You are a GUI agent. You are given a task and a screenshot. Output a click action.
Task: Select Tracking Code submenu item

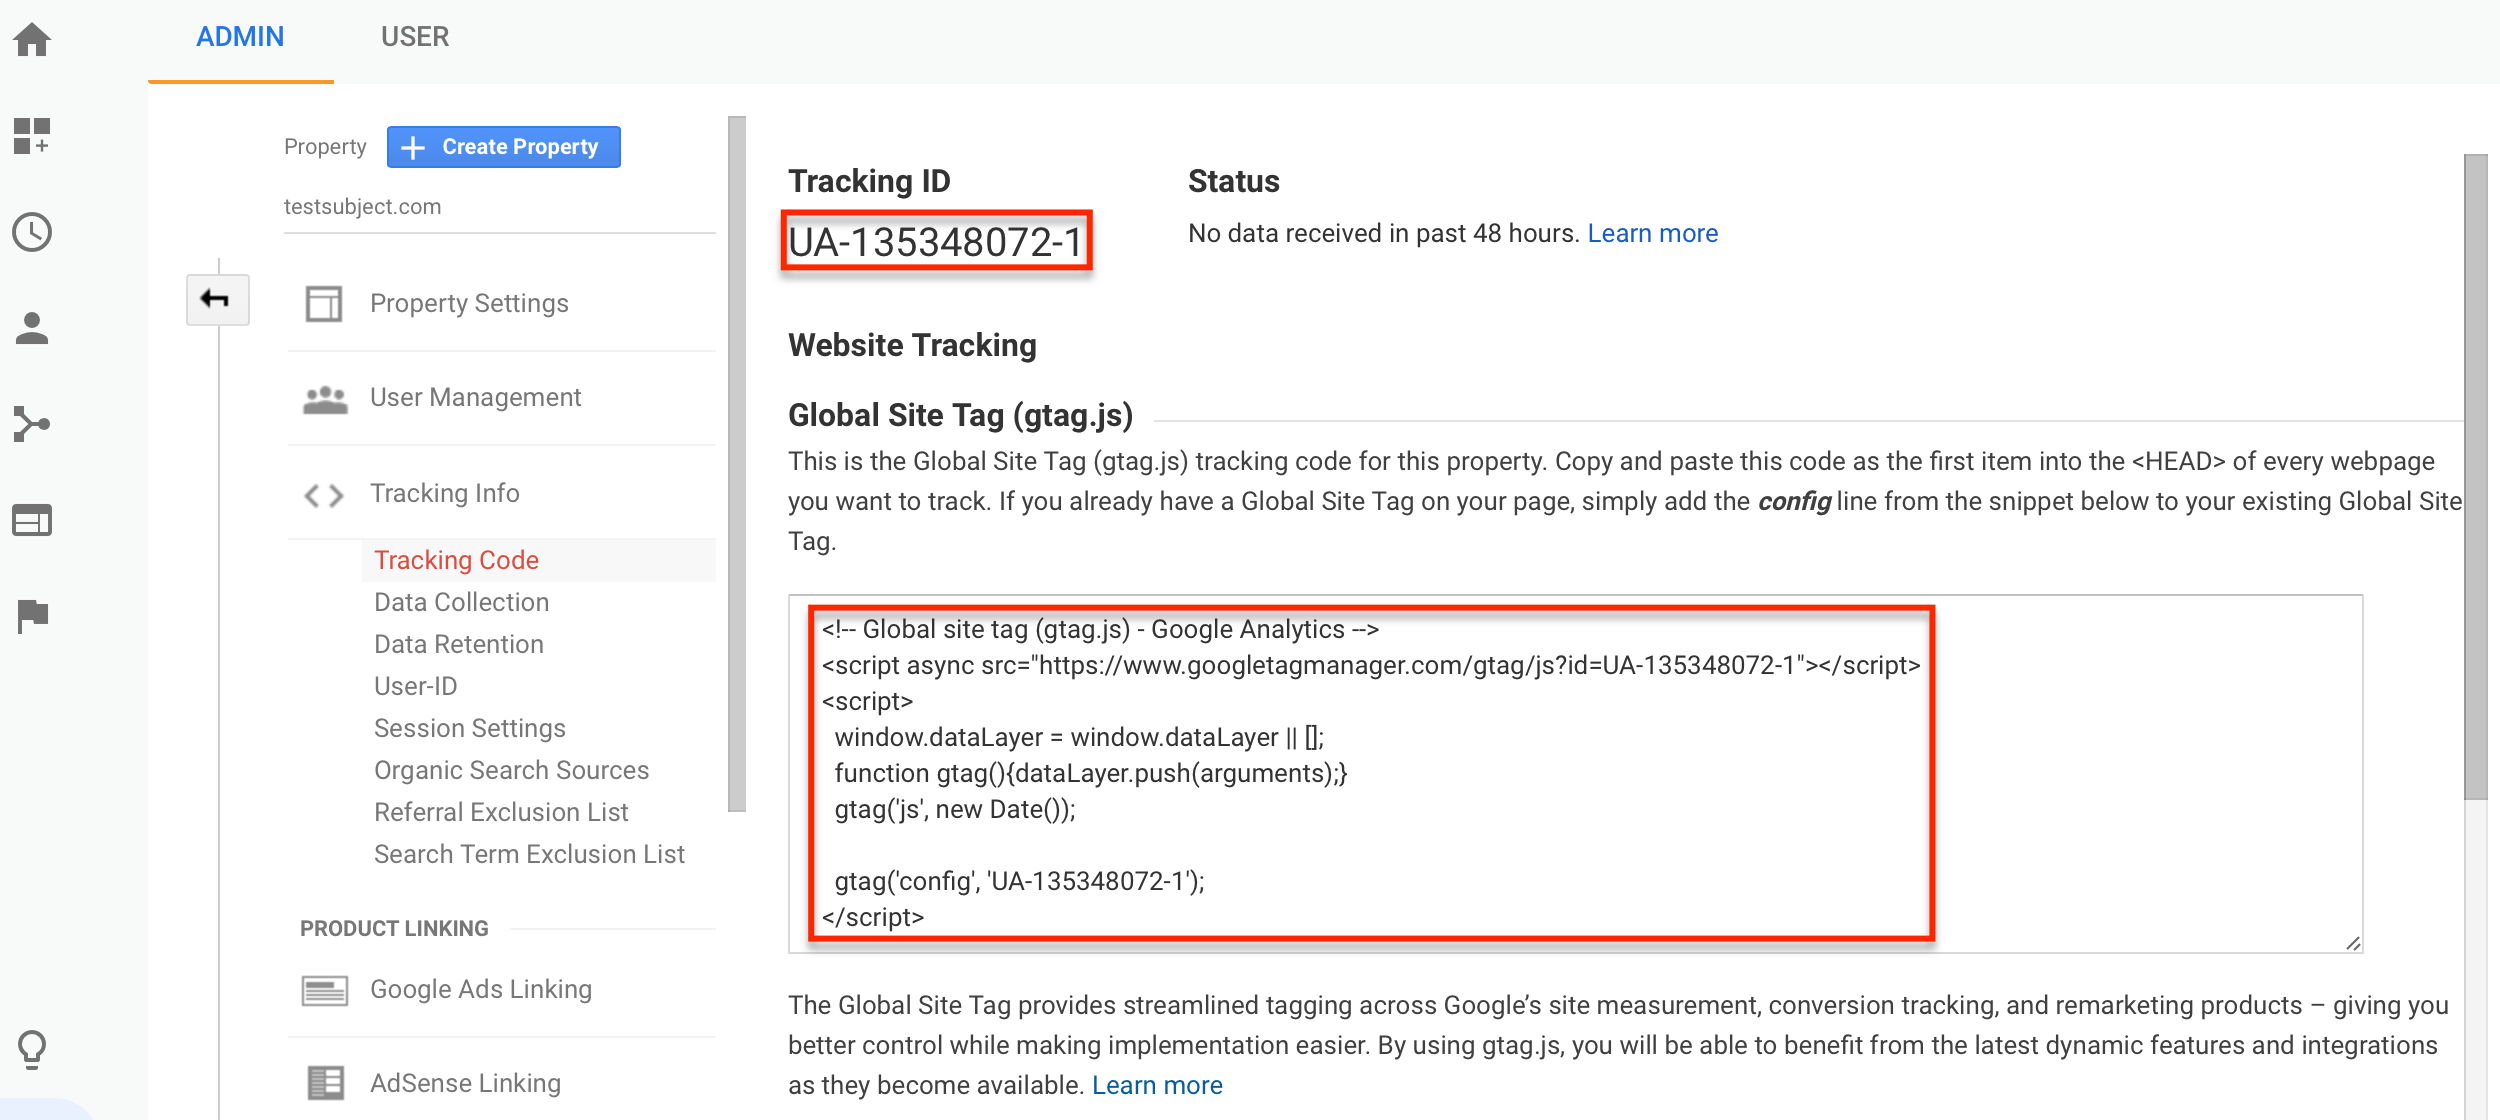(x=456, y=560)
